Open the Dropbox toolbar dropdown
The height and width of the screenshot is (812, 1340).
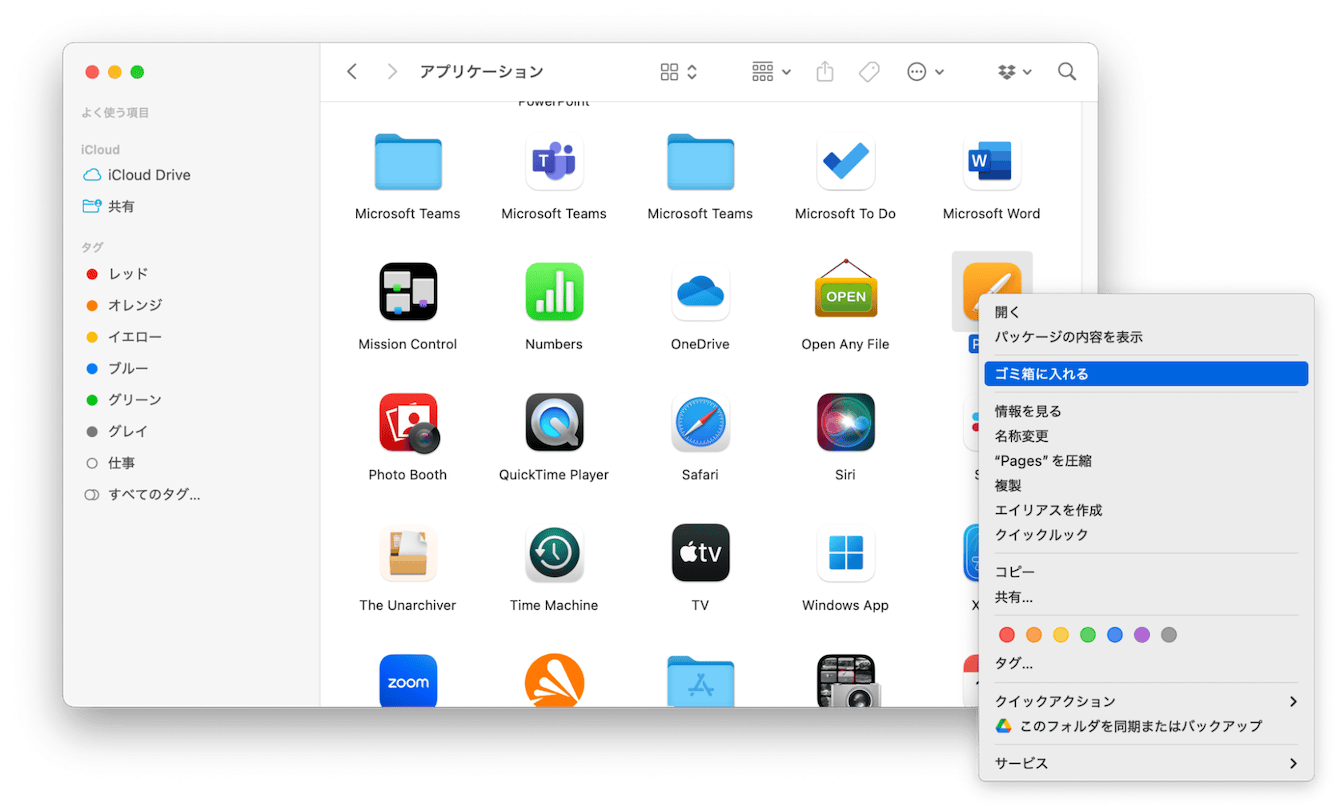[x=1015, y=72]
